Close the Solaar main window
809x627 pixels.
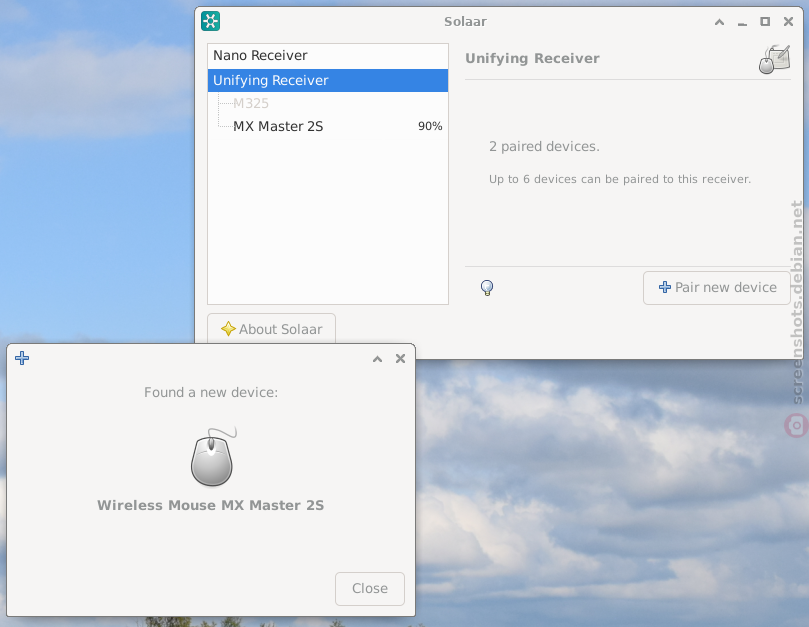(788, 21)
